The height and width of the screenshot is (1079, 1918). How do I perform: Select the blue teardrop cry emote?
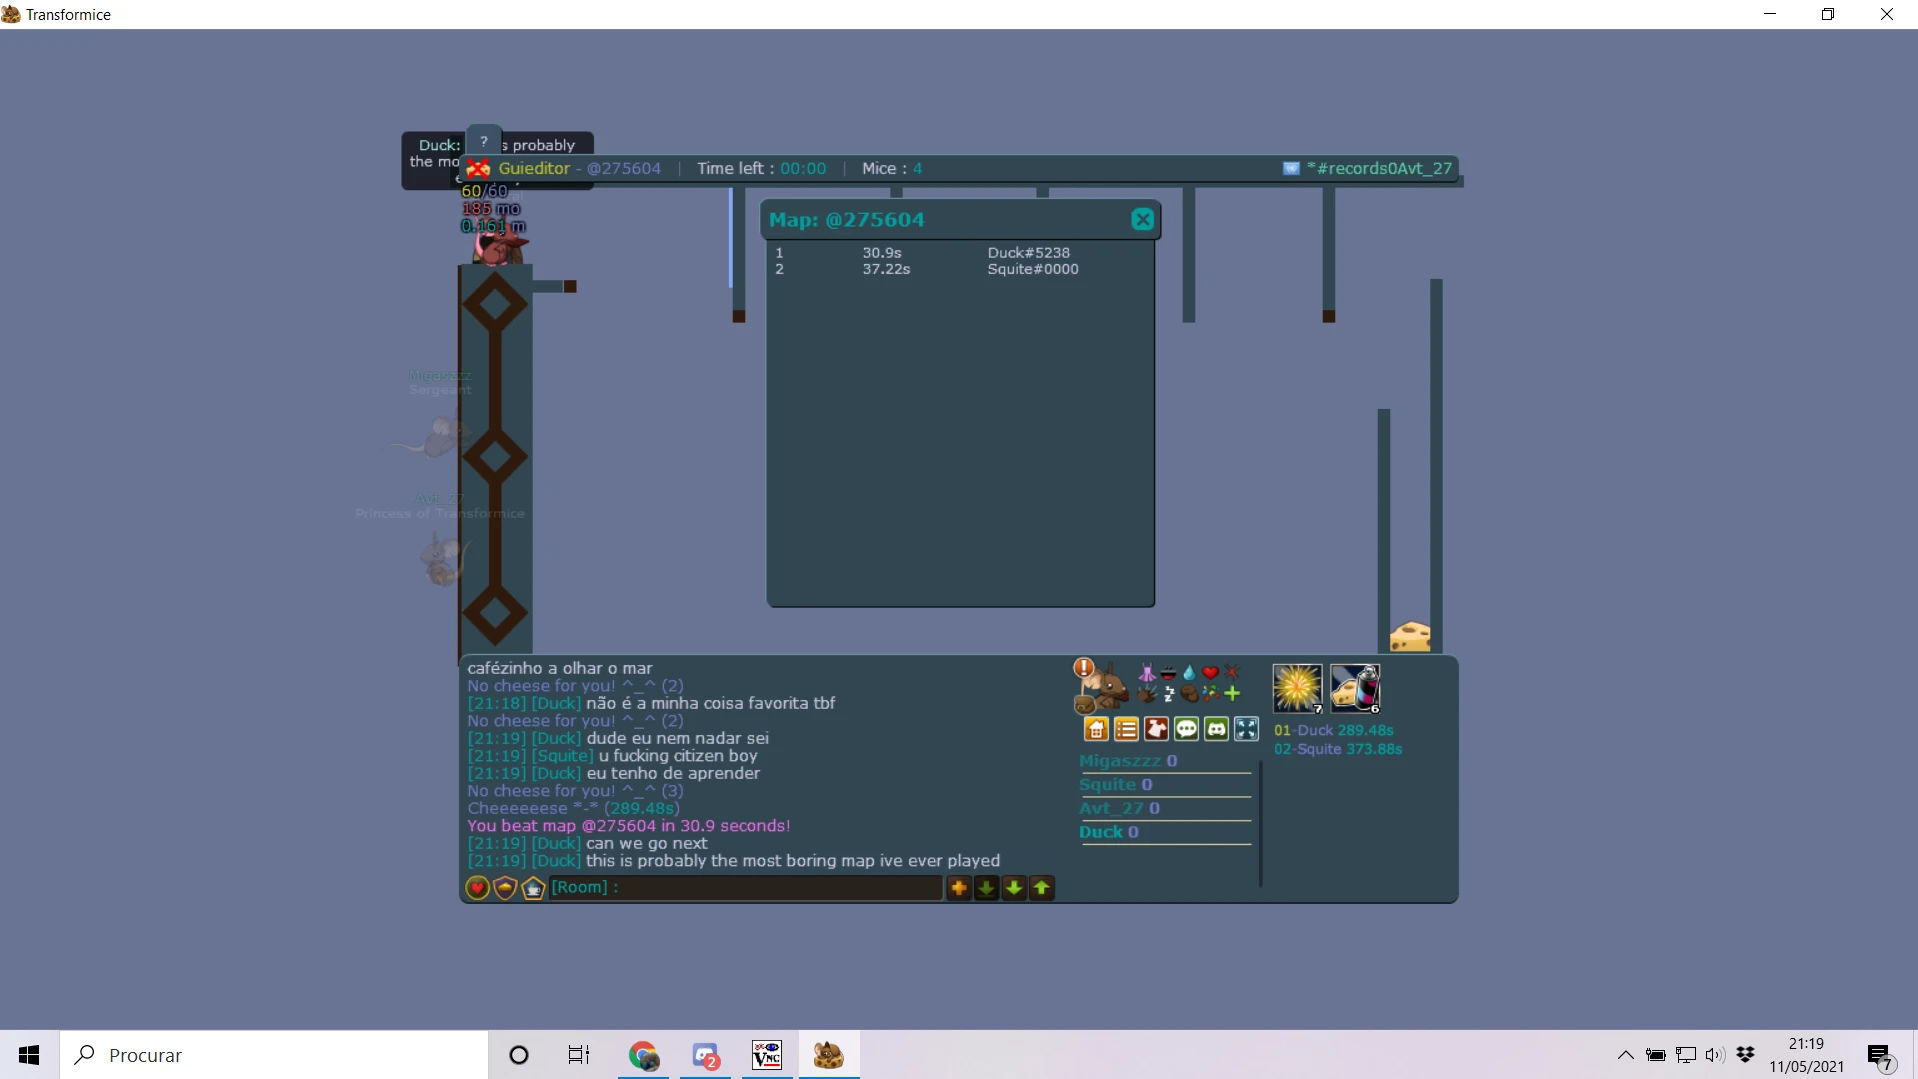(1189, 672)
